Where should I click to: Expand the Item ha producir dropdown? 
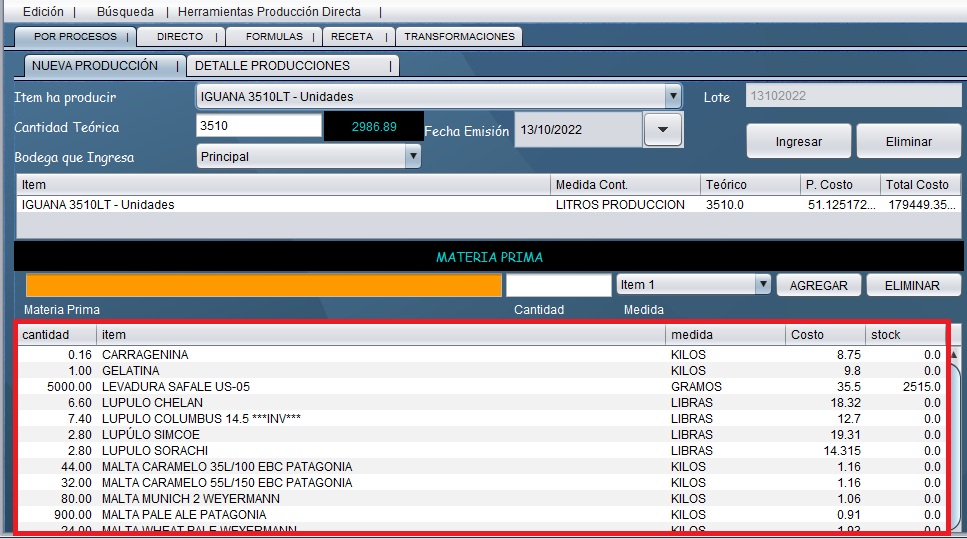(673, 97)
